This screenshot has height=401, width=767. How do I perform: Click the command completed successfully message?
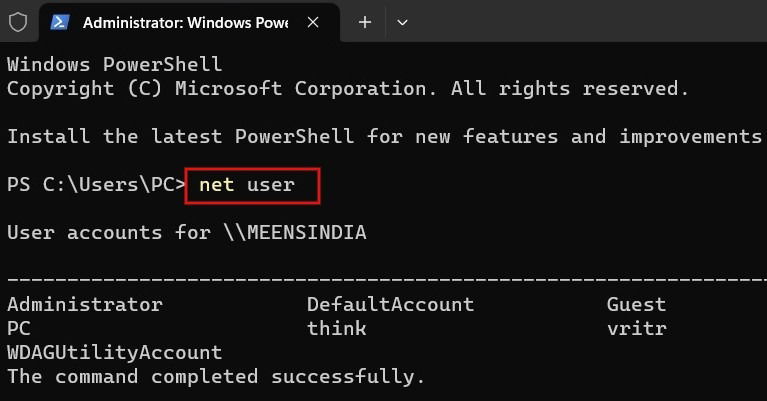pos(216,377)
